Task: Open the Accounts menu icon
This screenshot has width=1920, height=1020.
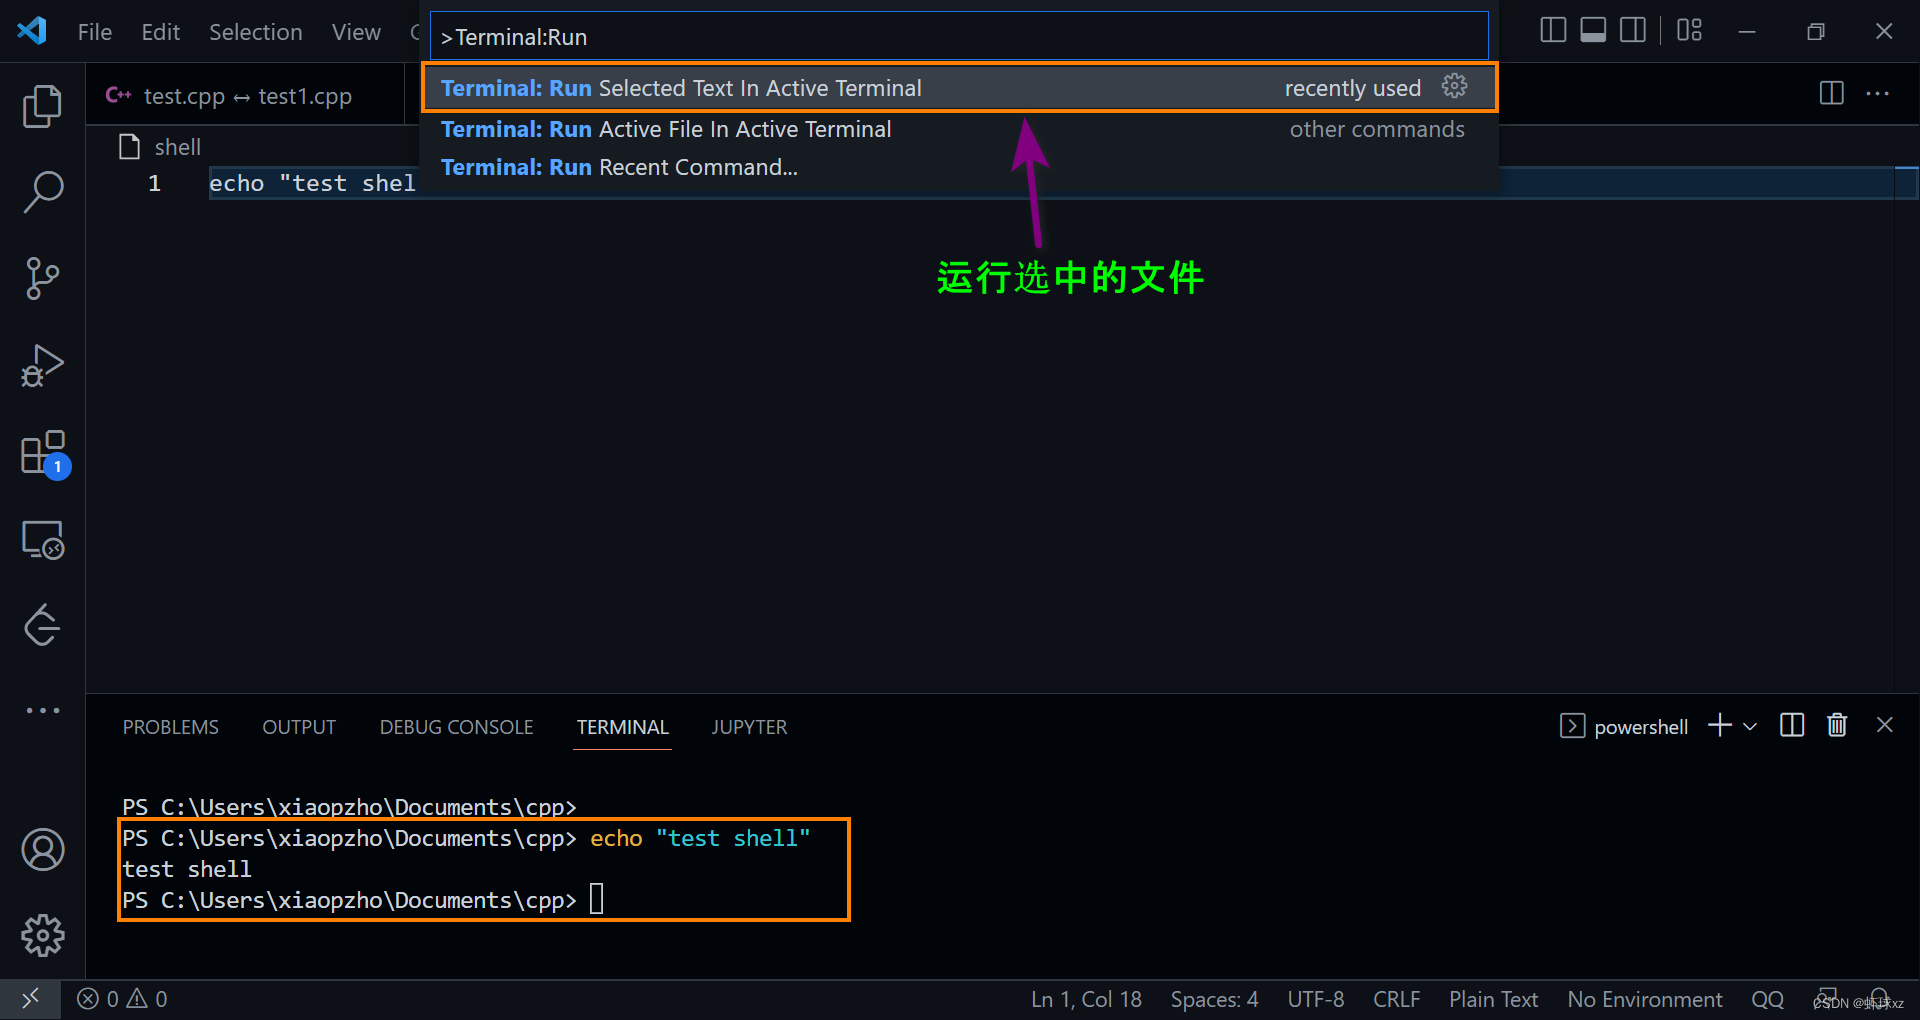Action: point(43,850)
